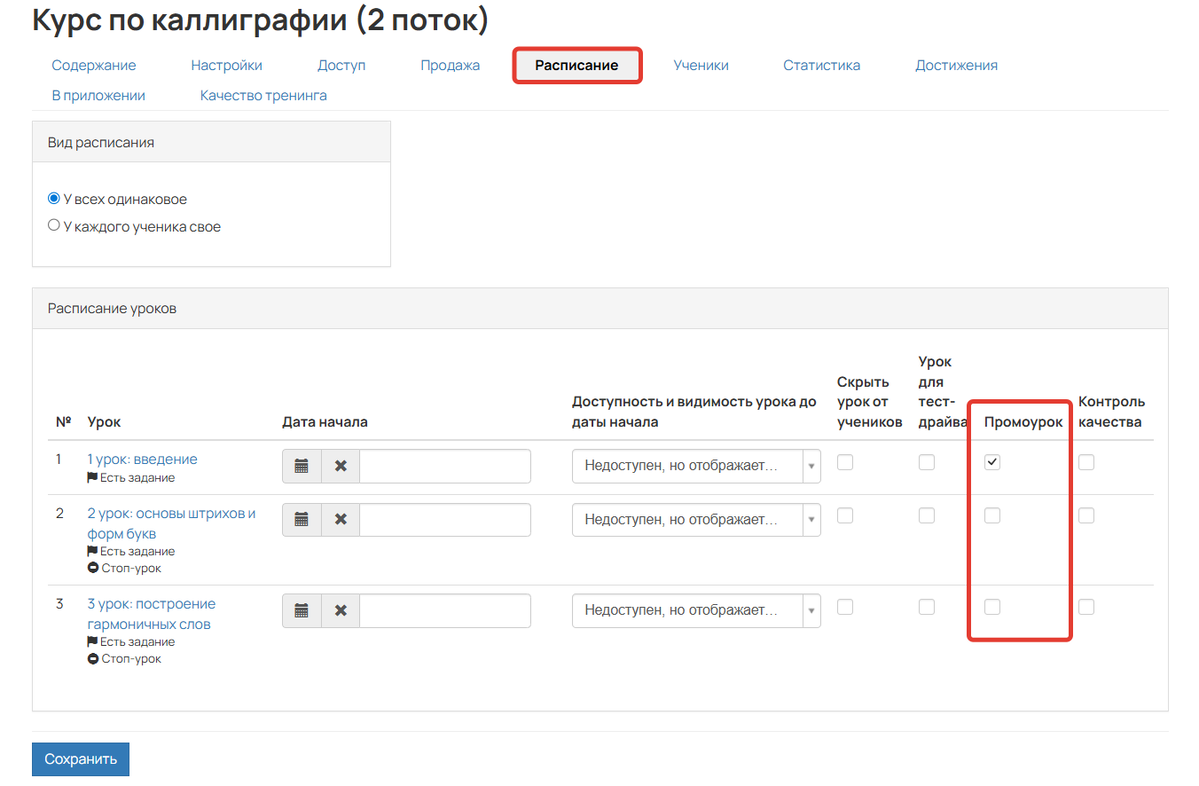Viewport: 1199px width, 786px height.
Task: Clear start date for lesson 3
Action: coord(340,611)
